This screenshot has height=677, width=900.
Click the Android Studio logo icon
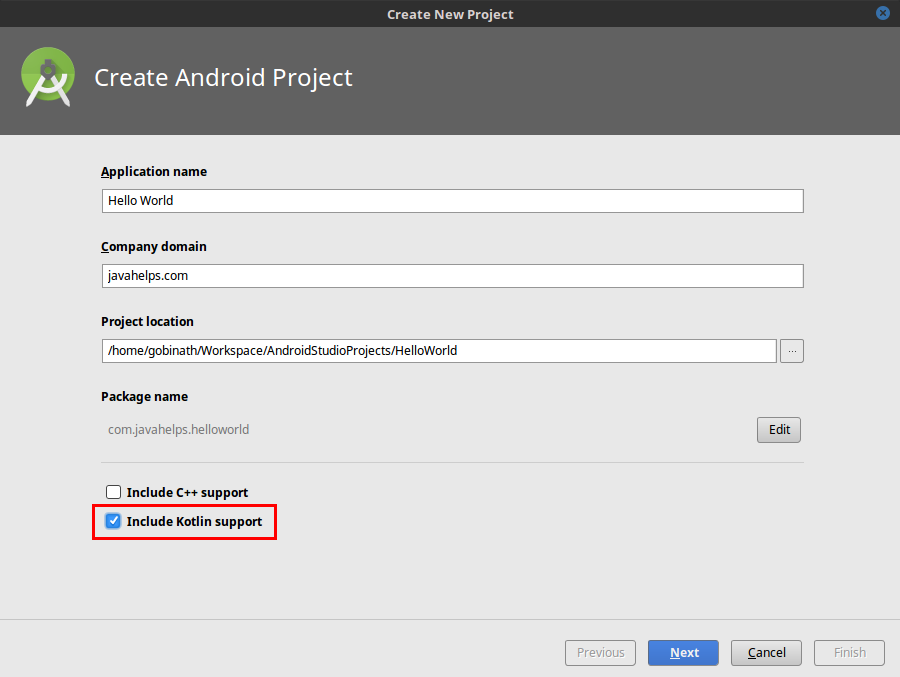(x=48, y=78)
